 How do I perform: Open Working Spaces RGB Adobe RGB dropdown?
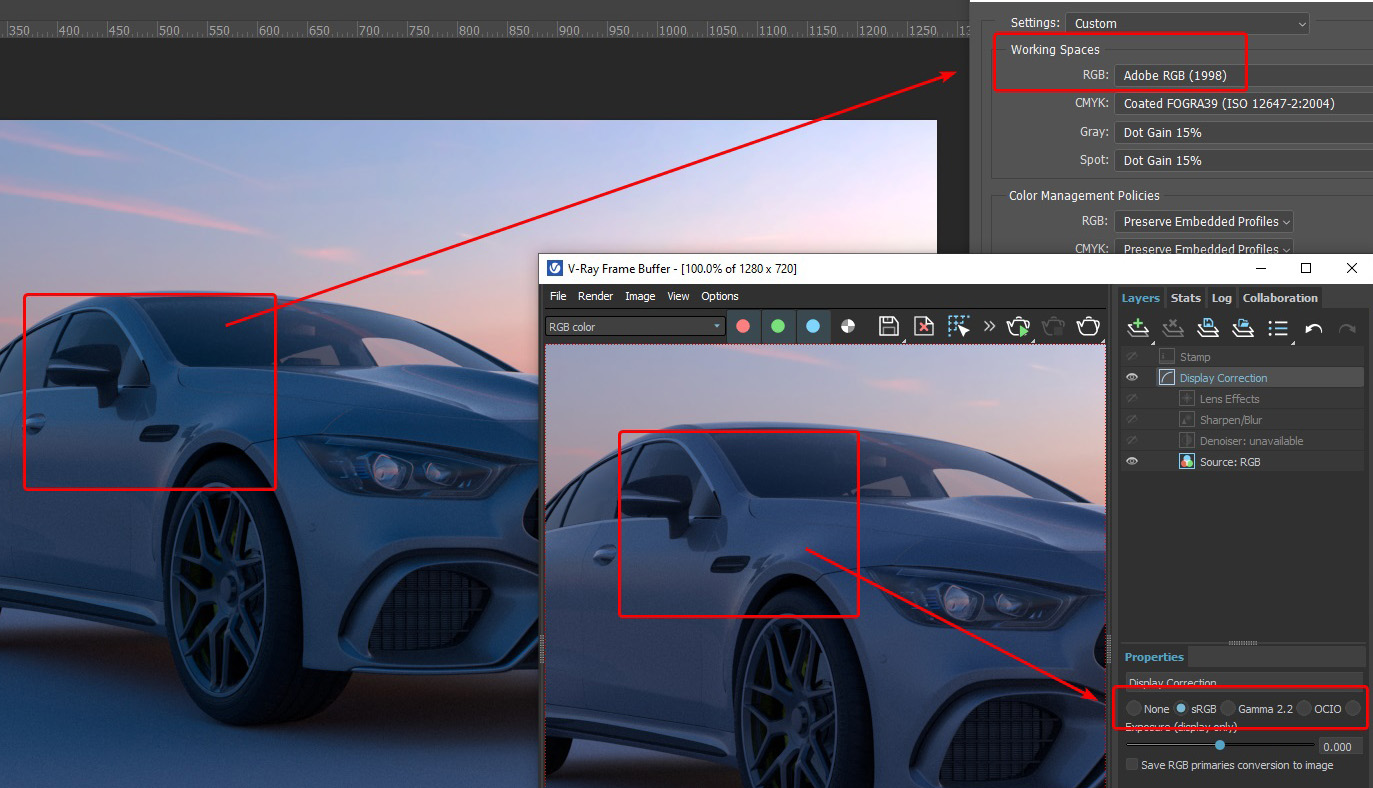point(1244,75)
